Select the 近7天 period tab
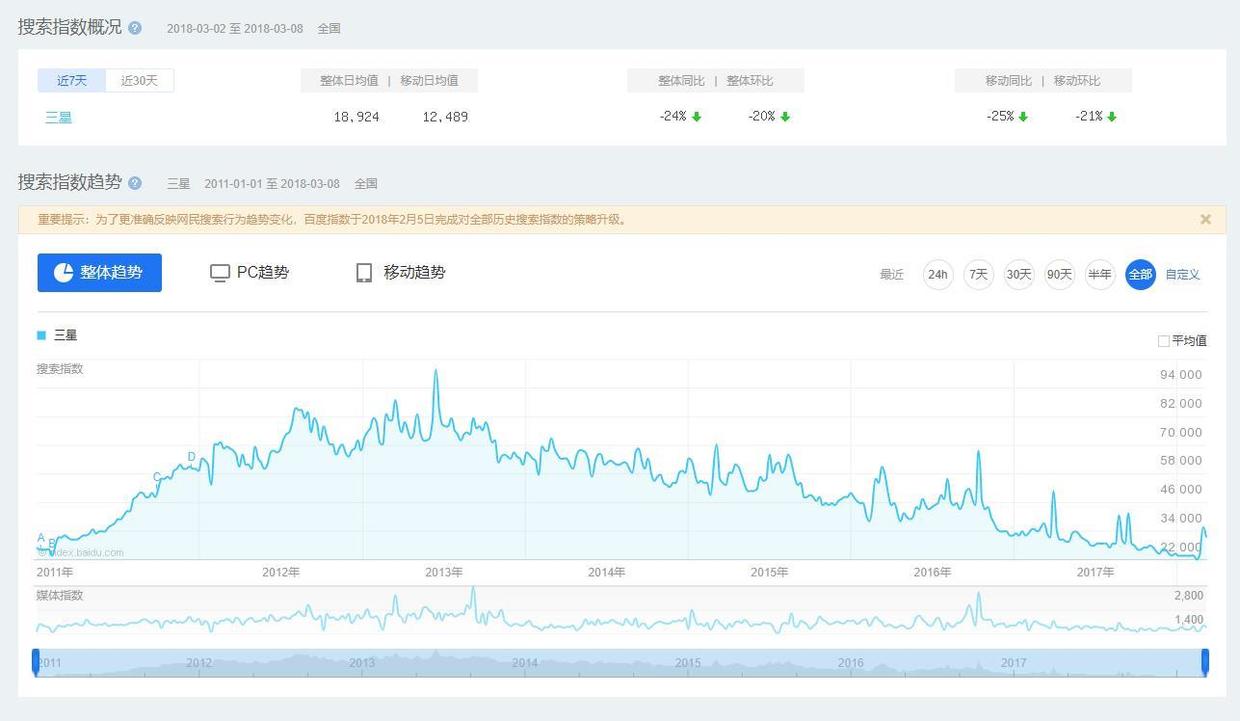The width and height of the screenshot is (1240, 721). click(72, 81)
